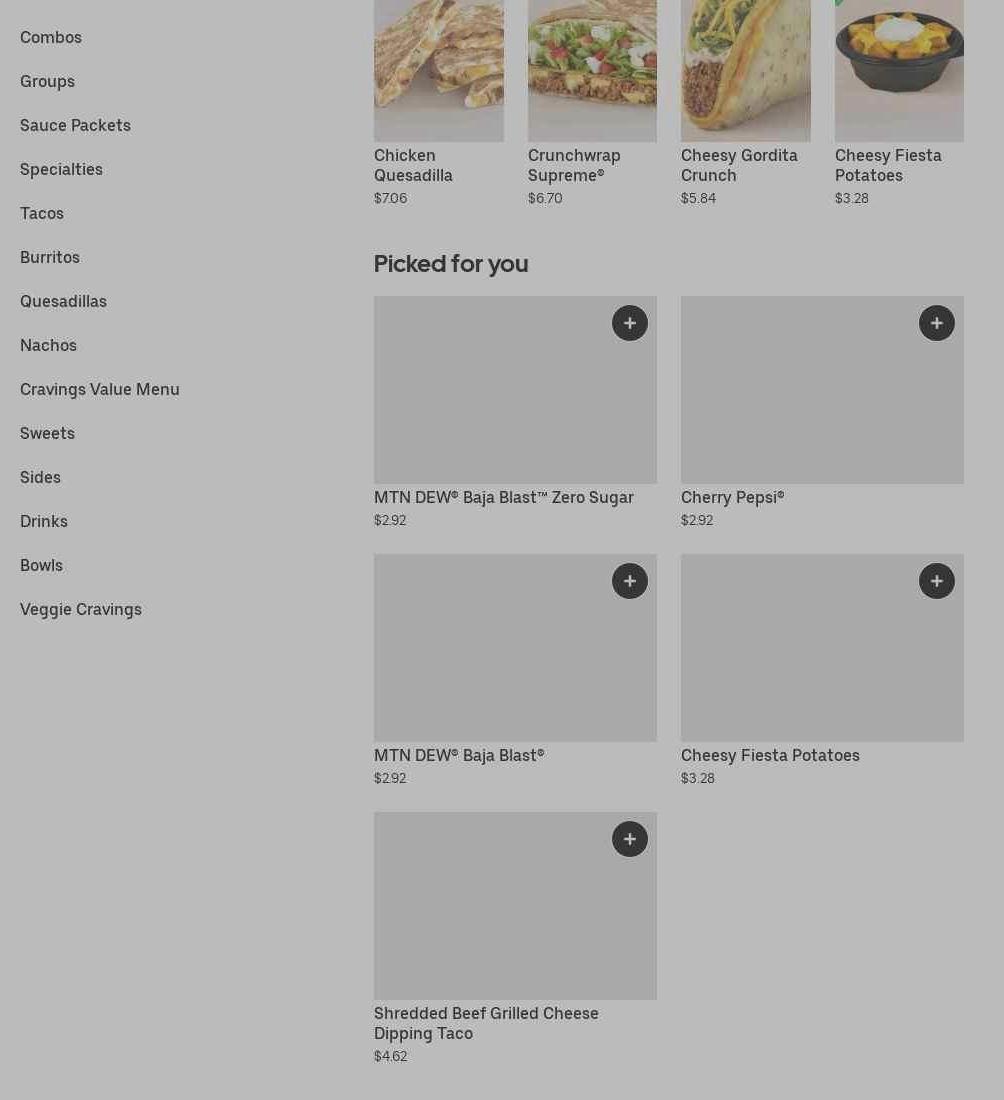This screenshot has height=1100, width=1004.
Task: Select the Cheesy Gordita Crunch photo
Action: point(746,70)
